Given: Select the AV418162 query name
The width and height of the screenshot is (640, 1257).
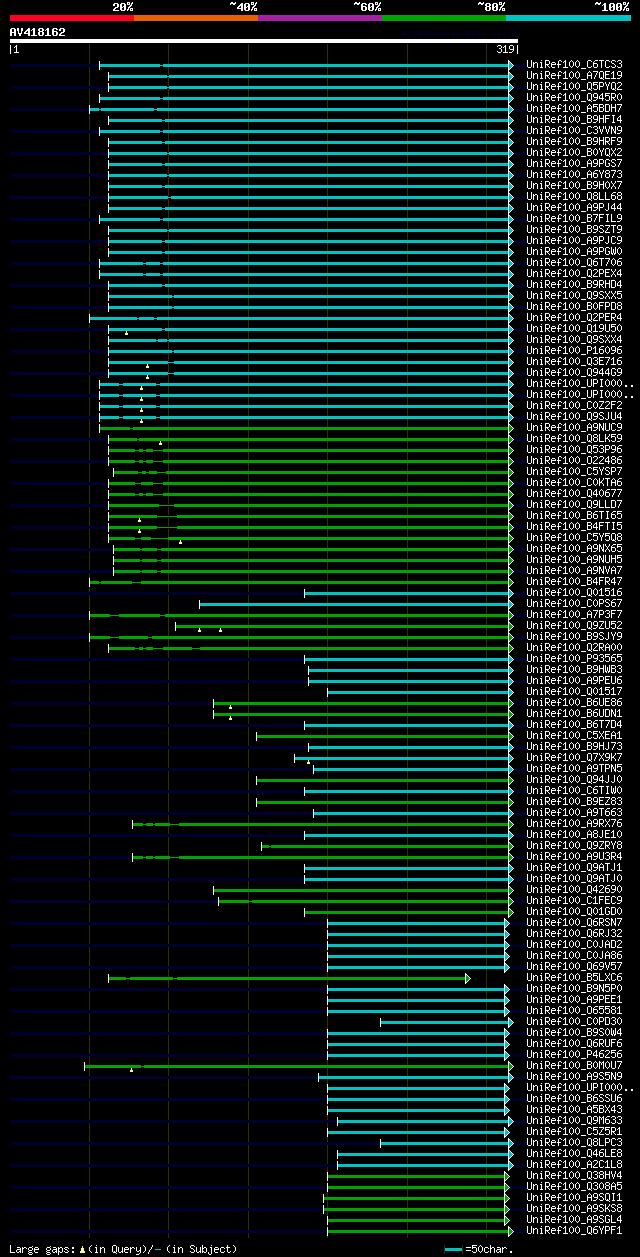Looking at the screenshot, I should [x=38, y=32].
